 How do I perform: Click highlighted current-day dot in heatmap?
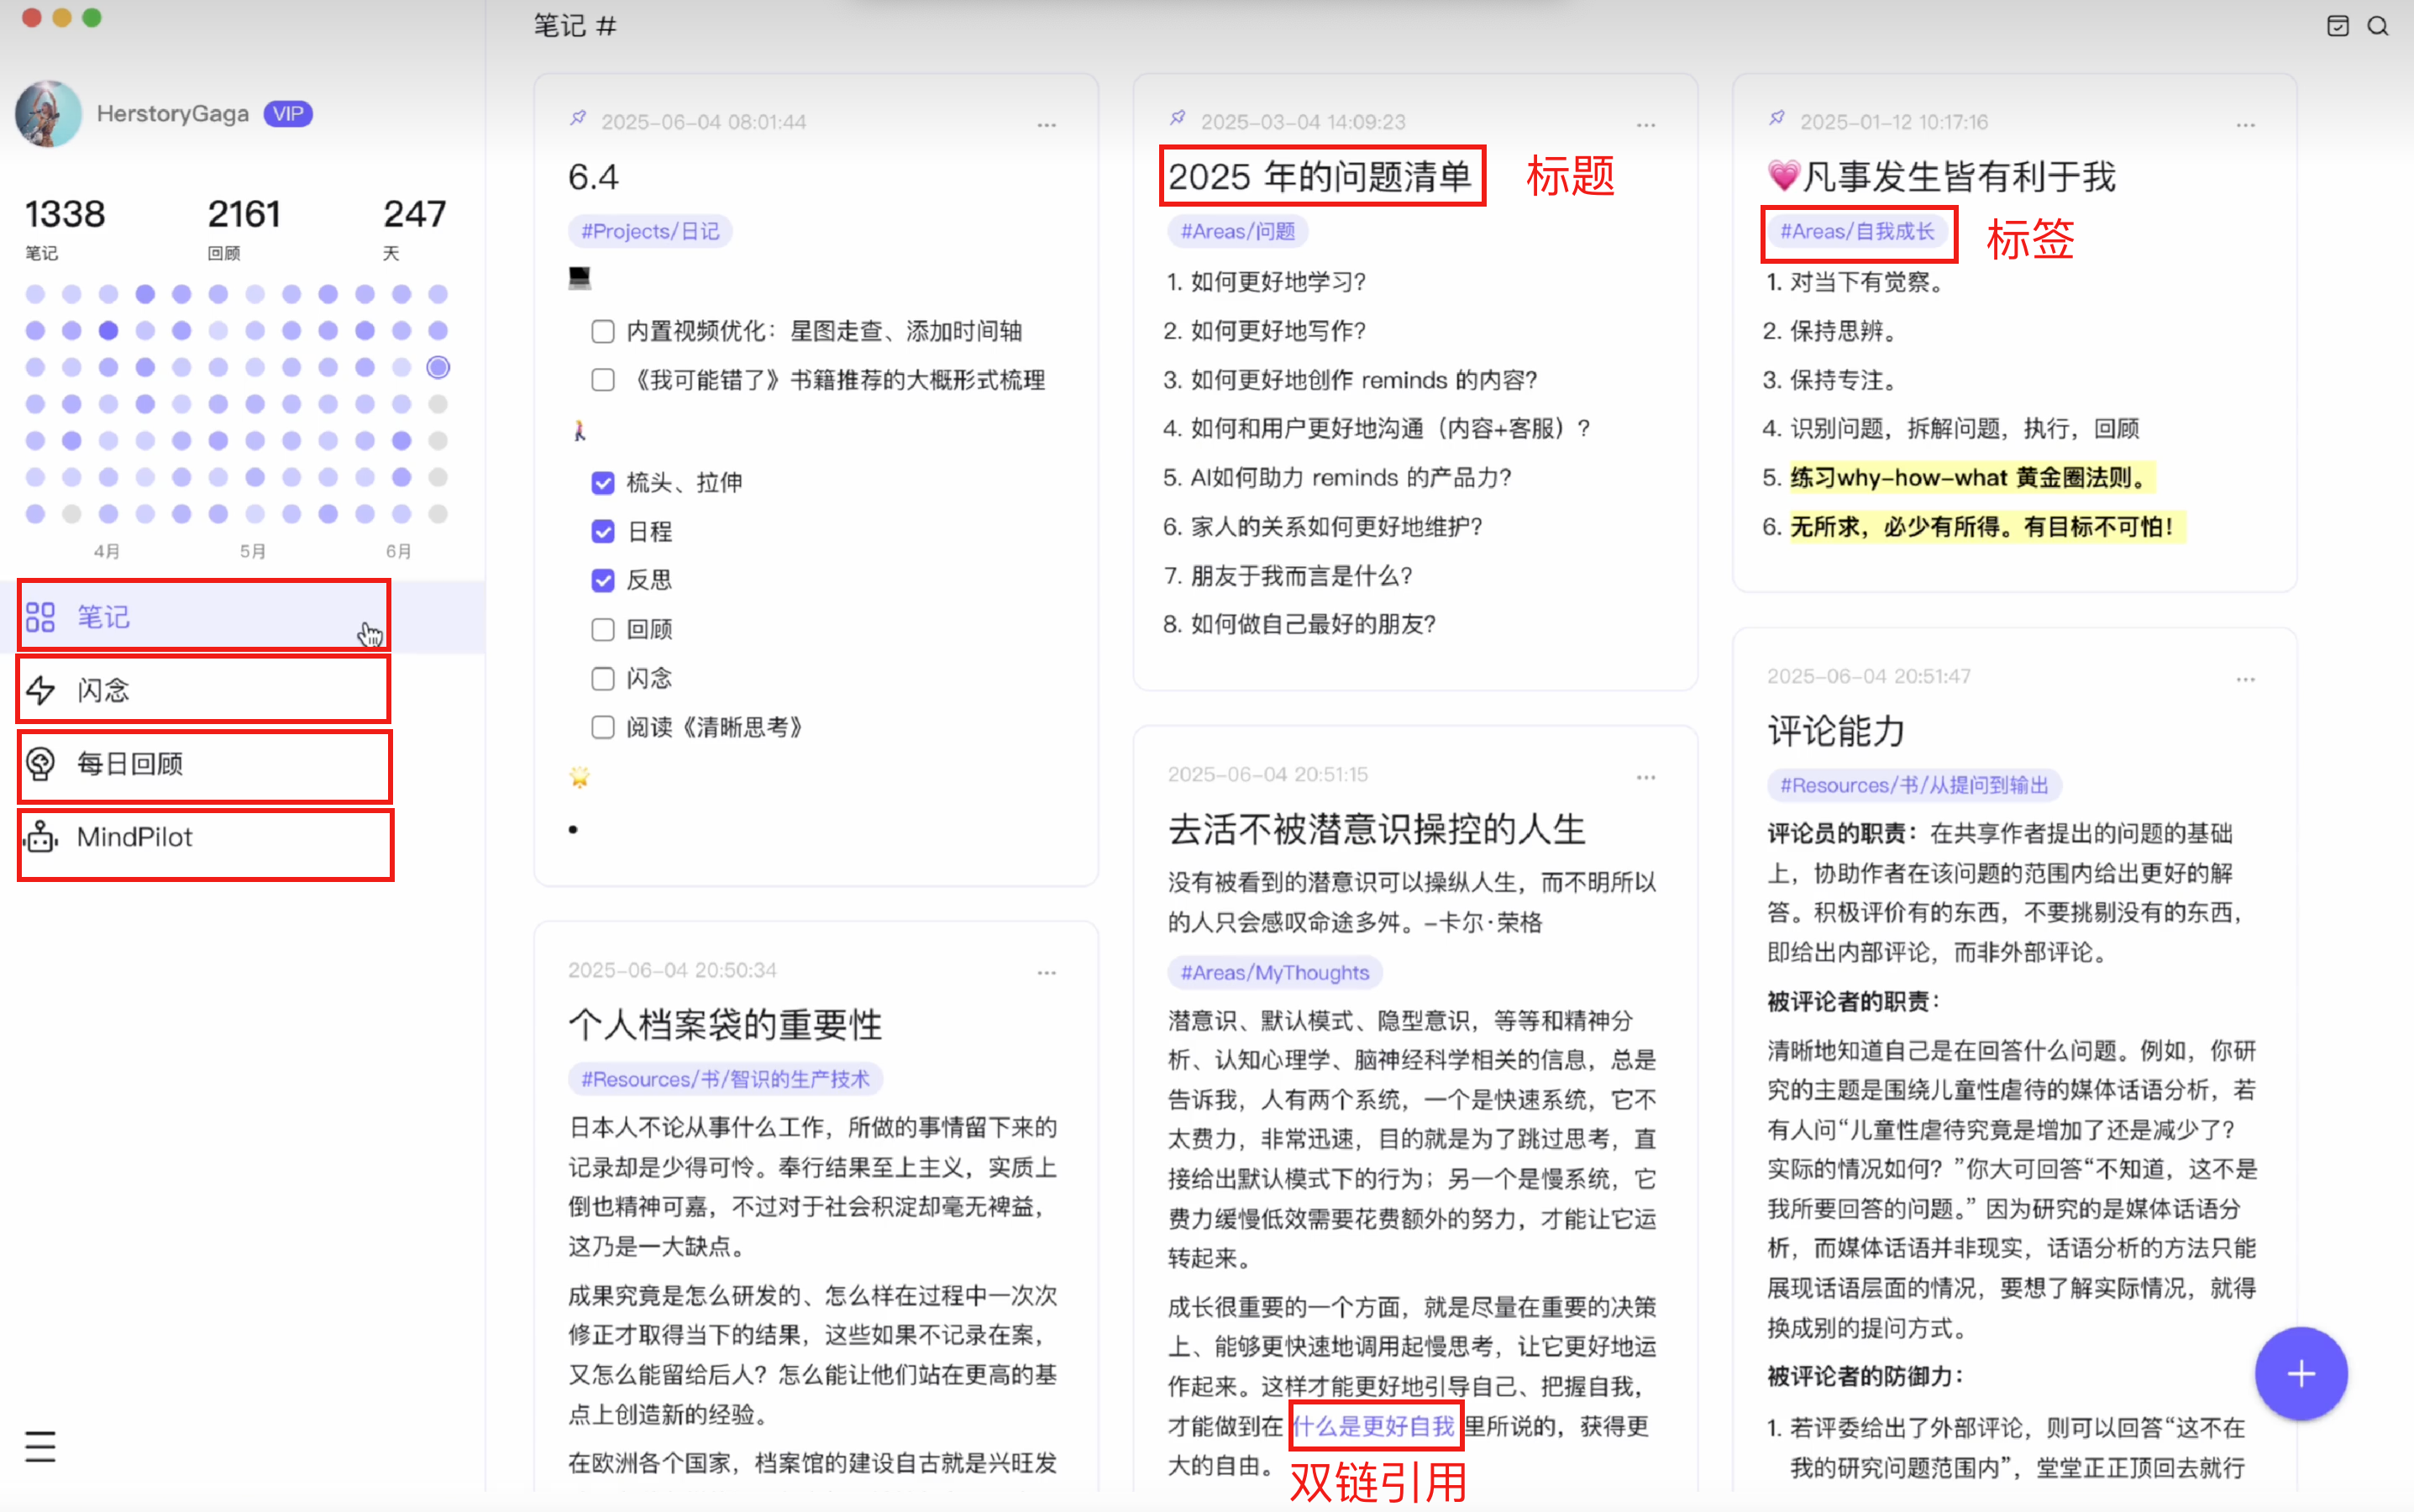pos(438,367)
